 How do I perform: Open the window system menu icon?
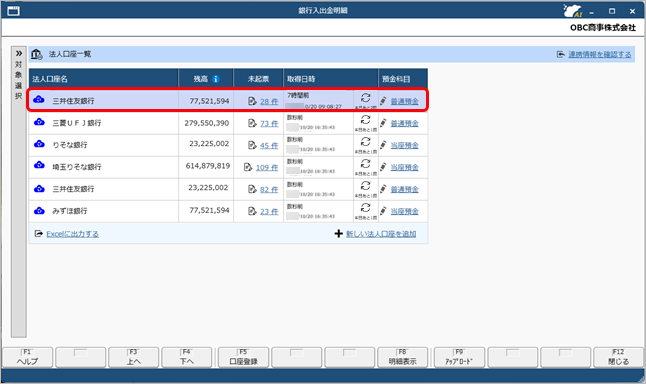coord(13,11)
